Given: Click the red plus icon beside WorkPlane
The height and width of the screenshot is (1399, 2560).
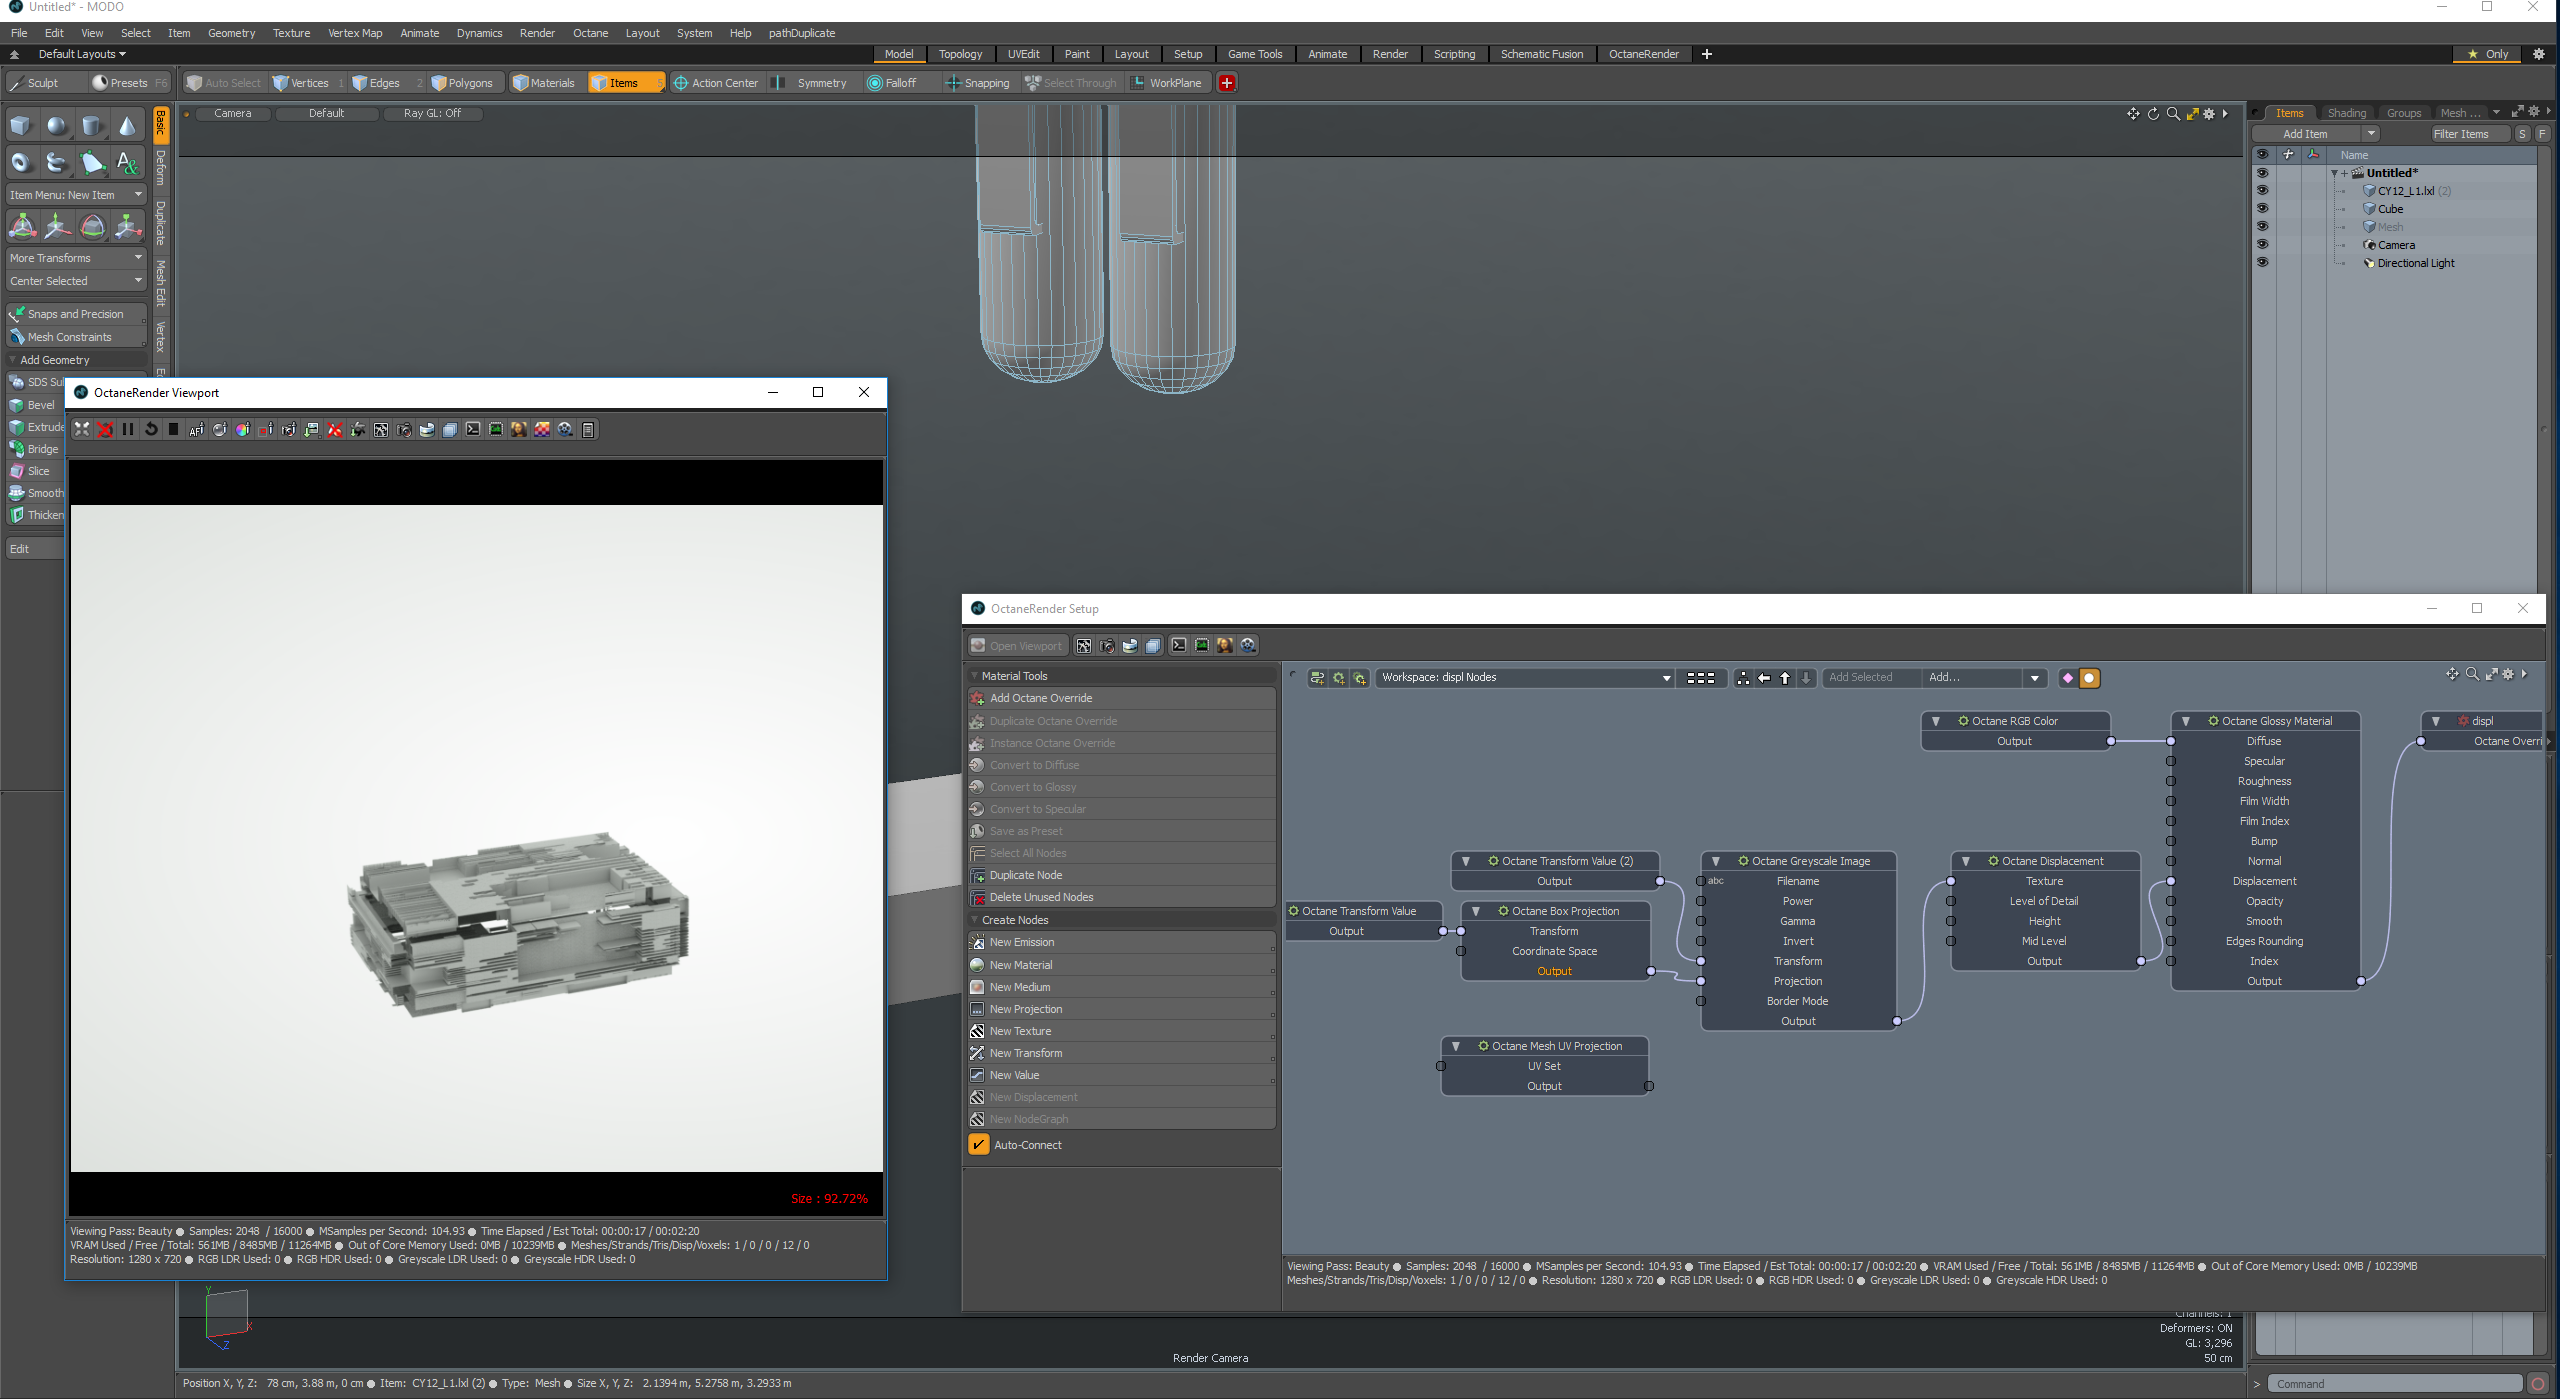Looking at the screenshot, I should 1227,83.
